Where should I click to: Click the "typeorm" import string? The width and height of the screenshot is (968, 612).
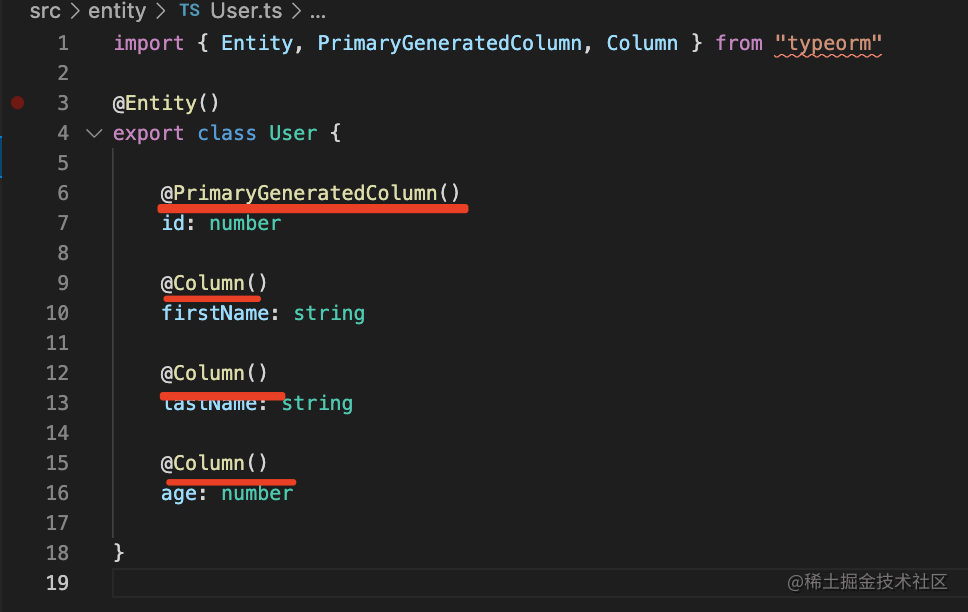pyautogui.click(x=828, y=43)
